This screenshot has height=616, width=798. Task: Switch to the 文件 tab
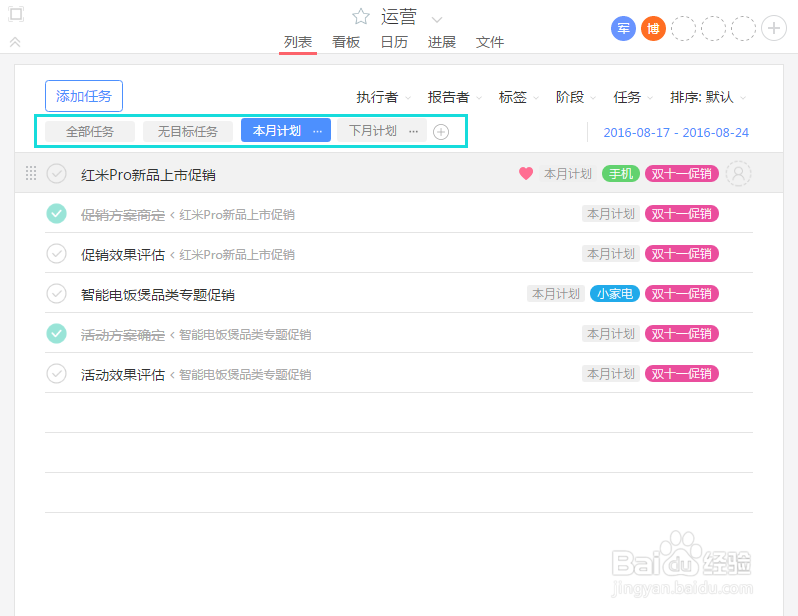[x=490, y=42]
